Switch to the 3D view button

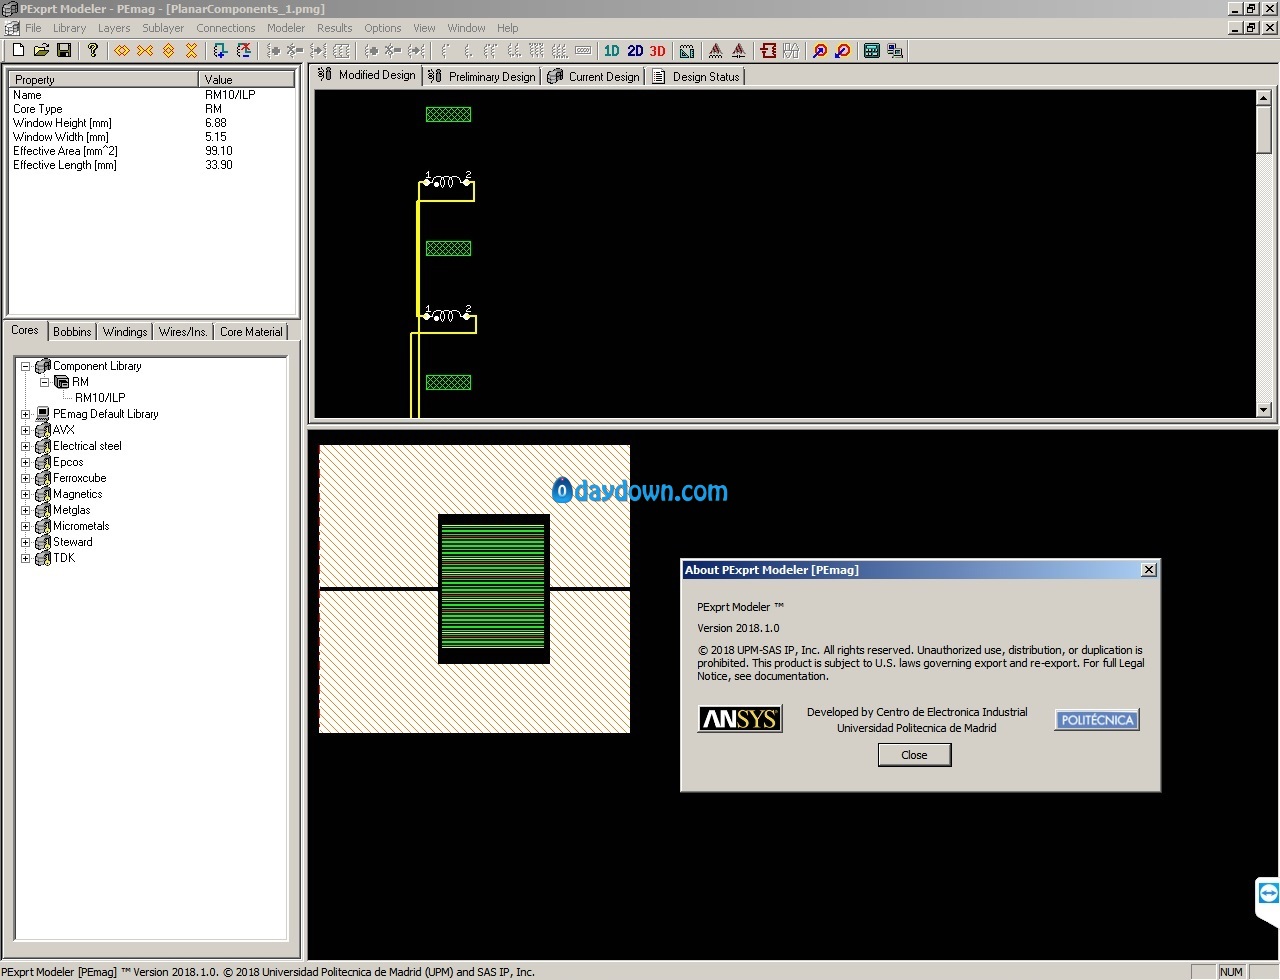[657, 50]
